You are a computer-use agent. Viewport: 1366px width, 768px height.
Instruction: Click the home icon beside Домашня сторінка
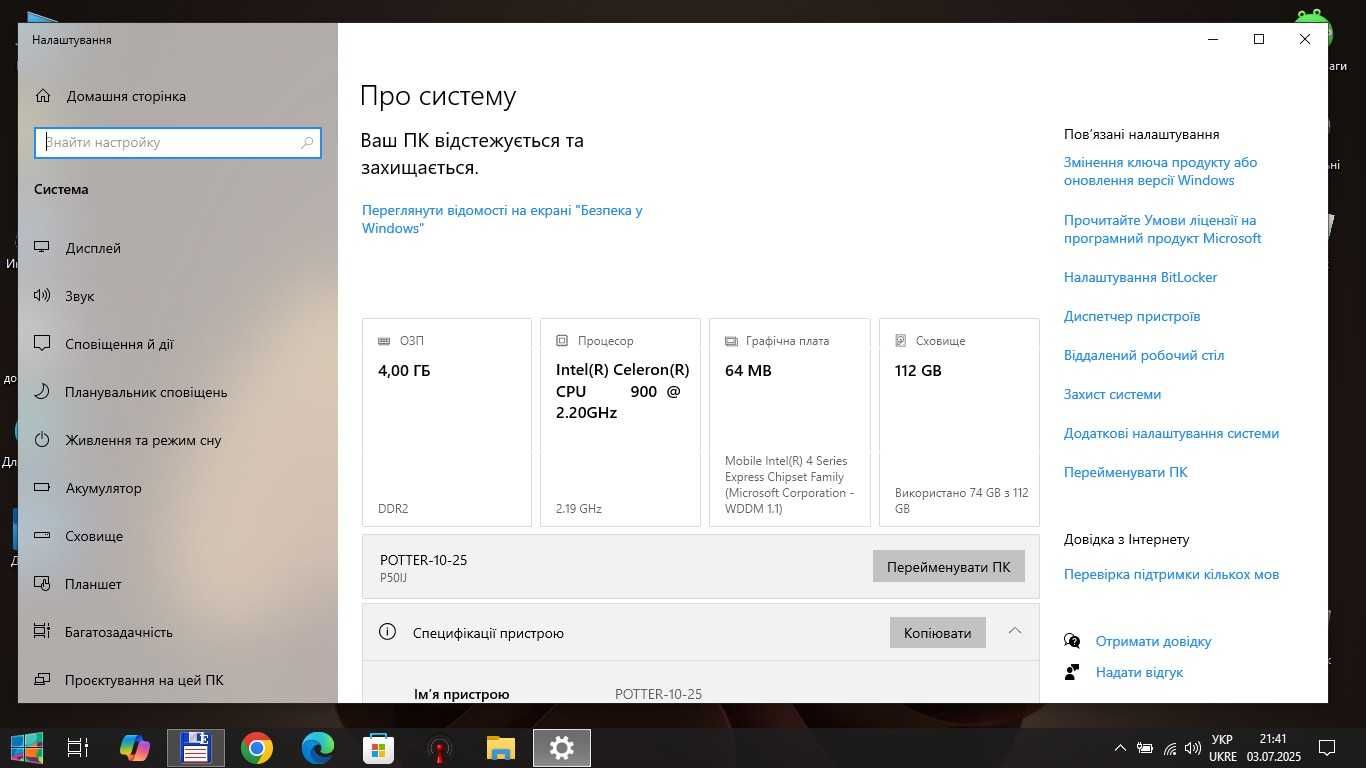pyautogui.click(x=43, y=96)
